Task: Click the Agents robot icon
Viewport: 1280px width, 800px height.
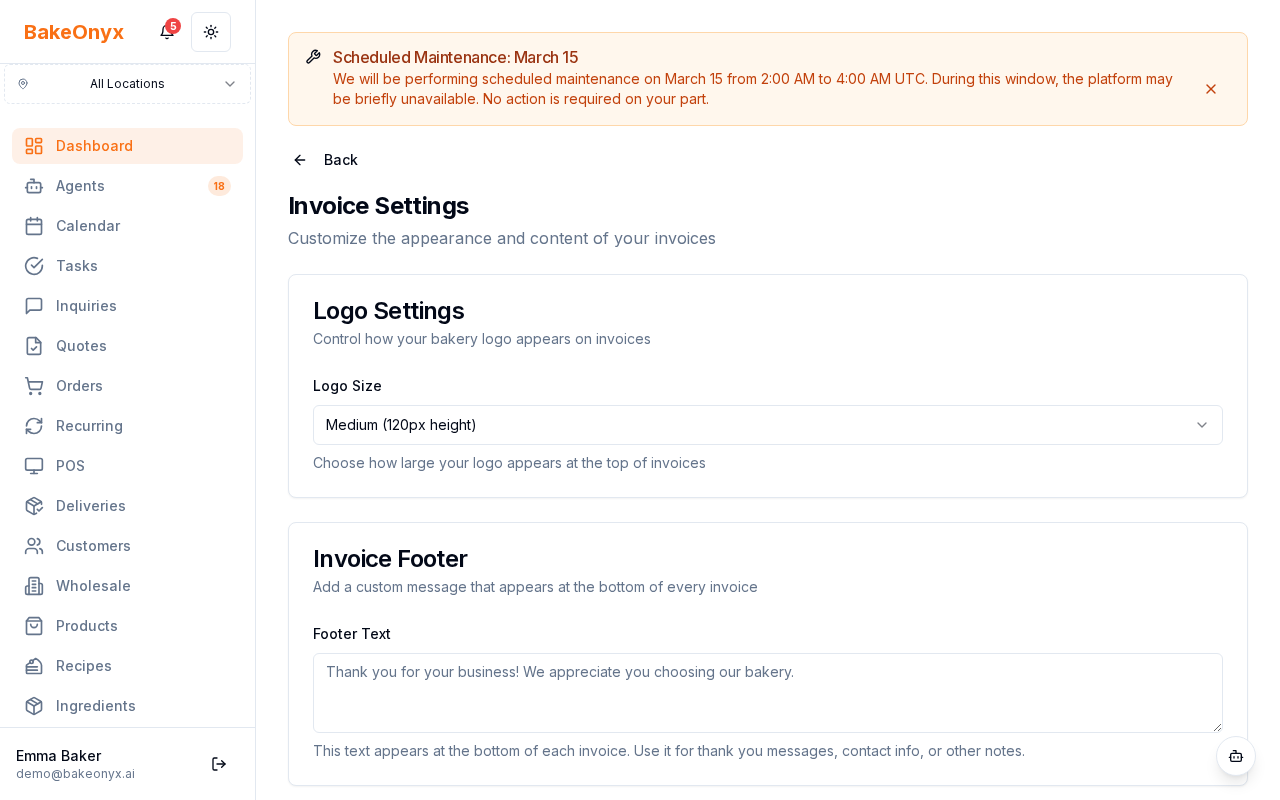Action: tap(34, 186)
